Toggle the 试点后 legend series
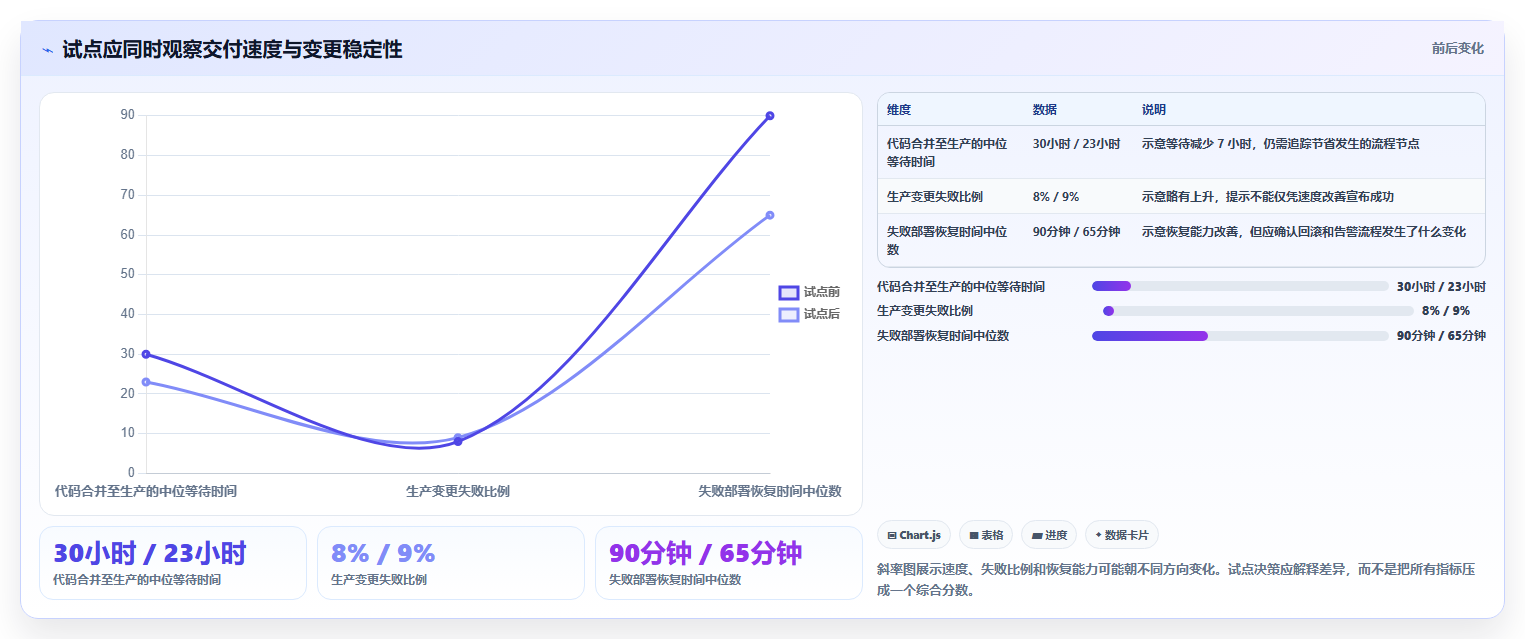Viewport: 1525px width, 639px height. tap(809, 314)
